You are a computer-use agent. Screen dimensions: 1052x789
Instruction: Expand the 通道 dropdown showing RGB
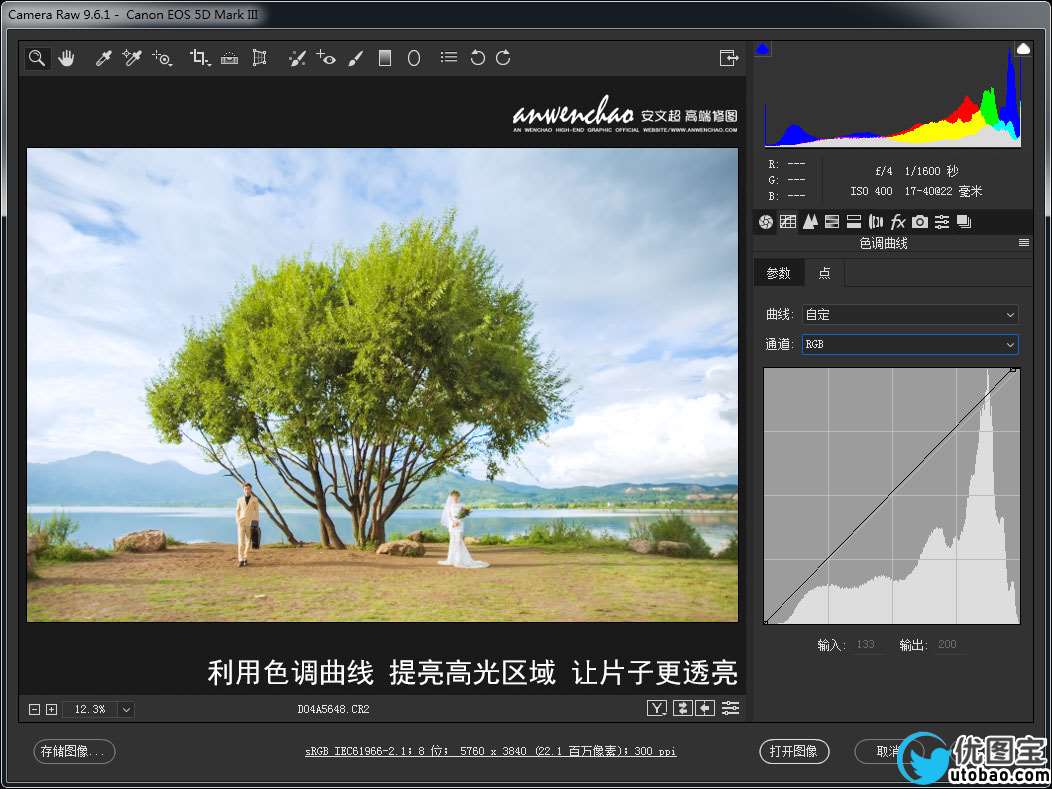click(910, 344)
